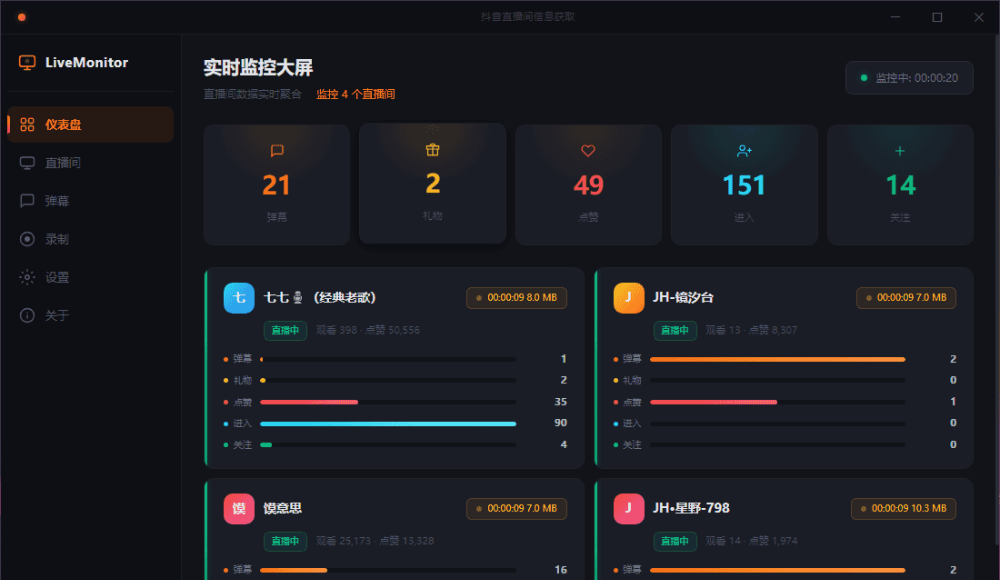Select the 49 点赞 stat card
The height and width of the screenshot is (580, 1000).
pyautogui.click(x=588, y=185)
